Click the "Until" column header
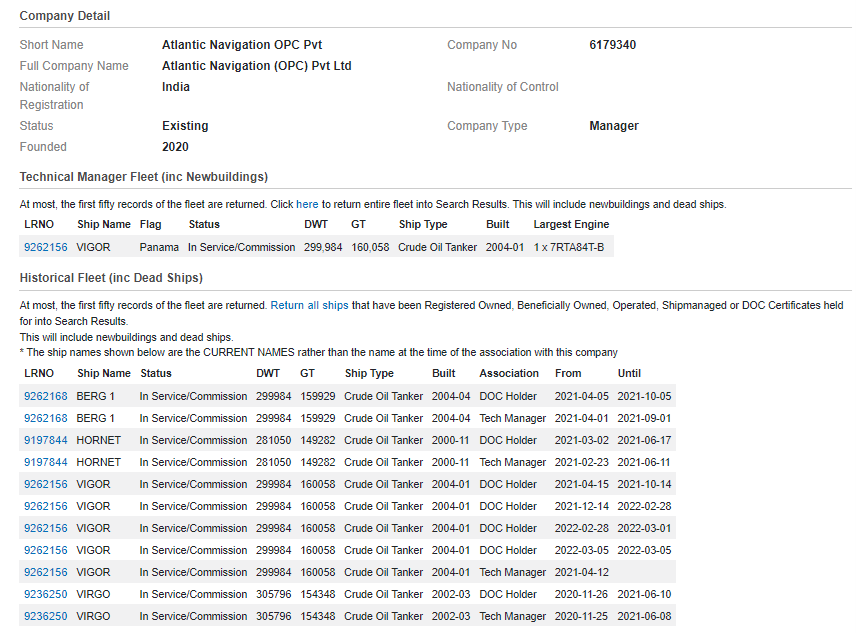 pos(629,373)
